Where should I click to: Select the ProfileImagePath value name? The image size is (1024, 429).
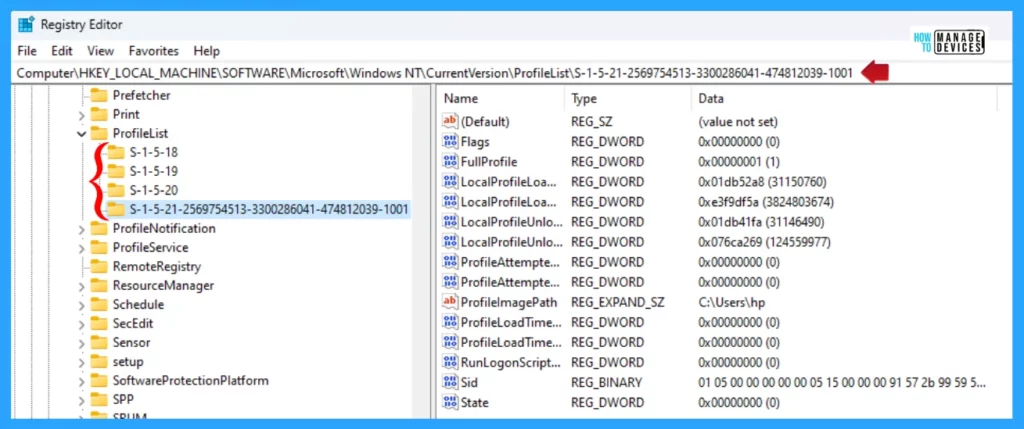(509, 302)
